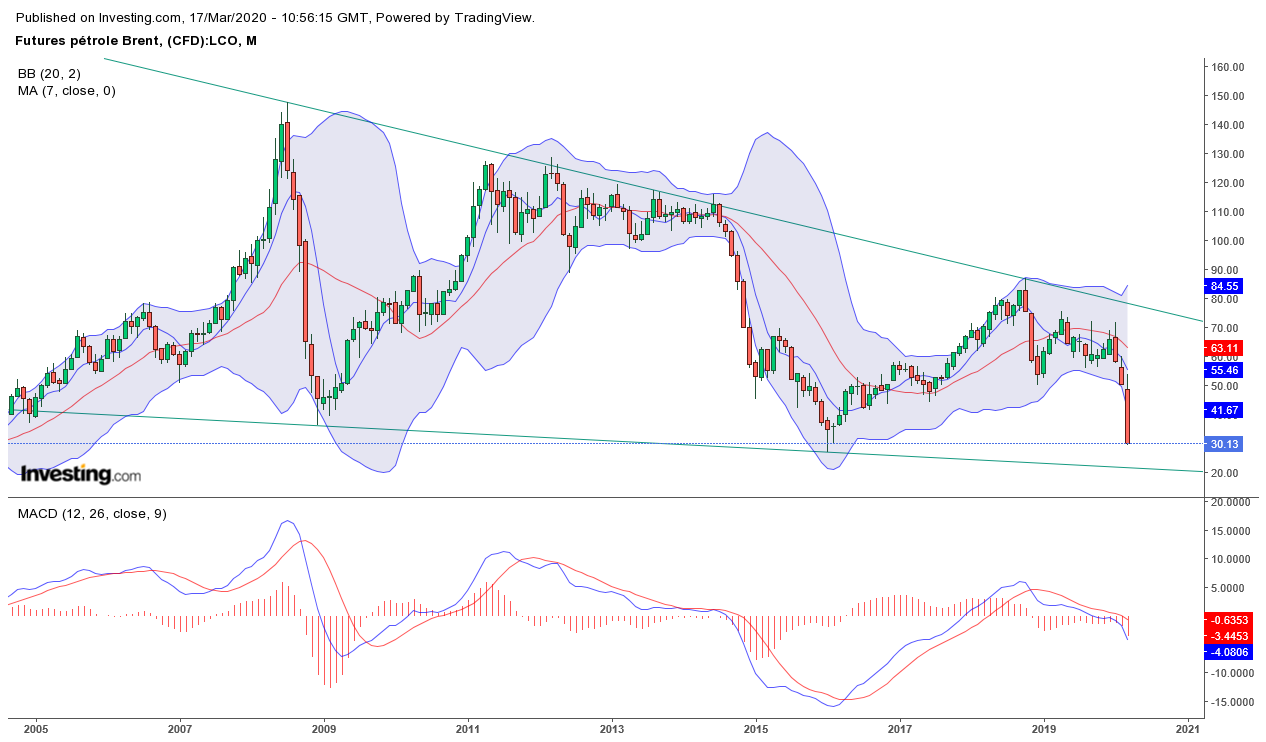Viewport: 1266px width, 742px height.
Task: Click the MACD axis label -15.0000
Action: [1231, 702]
